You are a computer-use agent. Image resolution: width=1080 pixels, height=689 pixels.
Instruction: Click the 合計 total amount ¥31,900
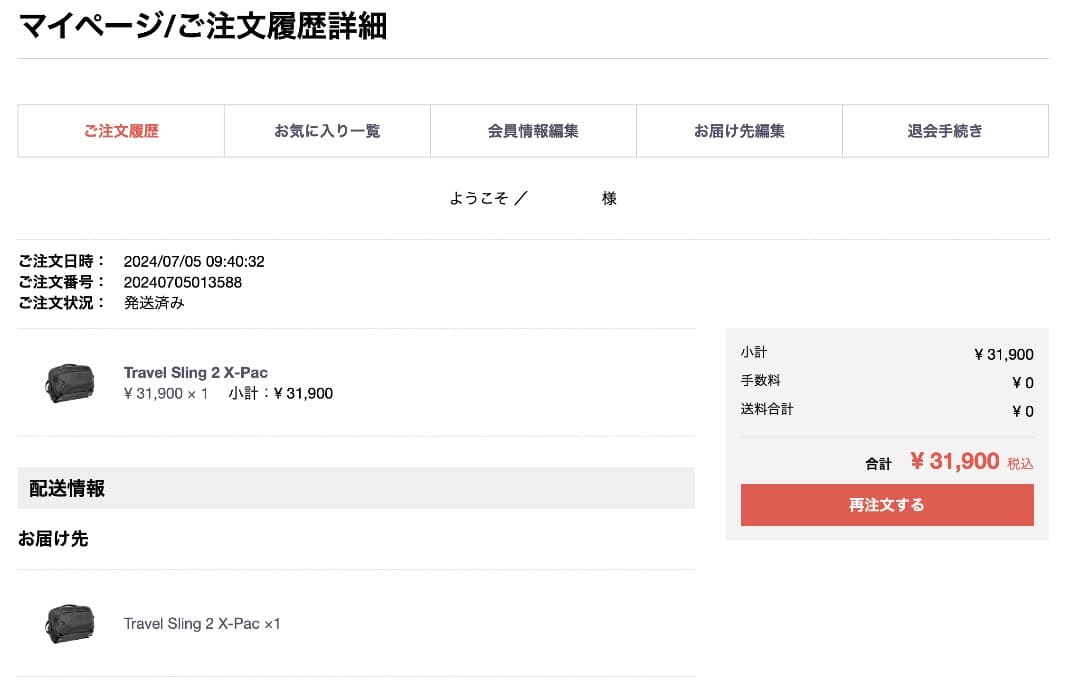pos(954,461)
